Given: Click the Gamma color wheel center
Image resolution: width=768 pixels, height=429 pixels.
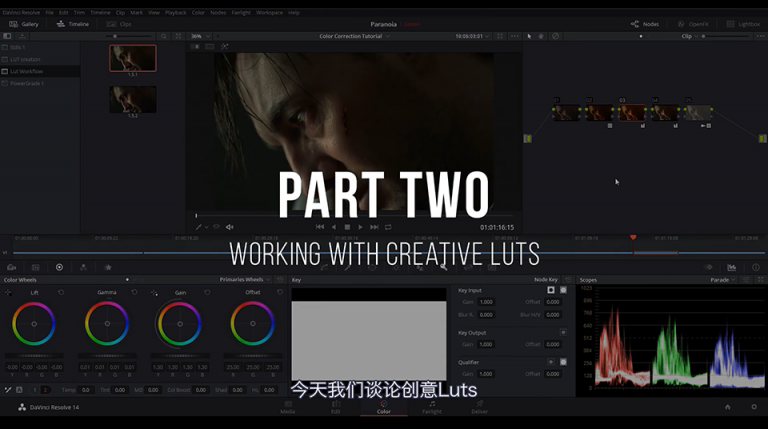Looking at the screenshot, I should click(107, 324).
